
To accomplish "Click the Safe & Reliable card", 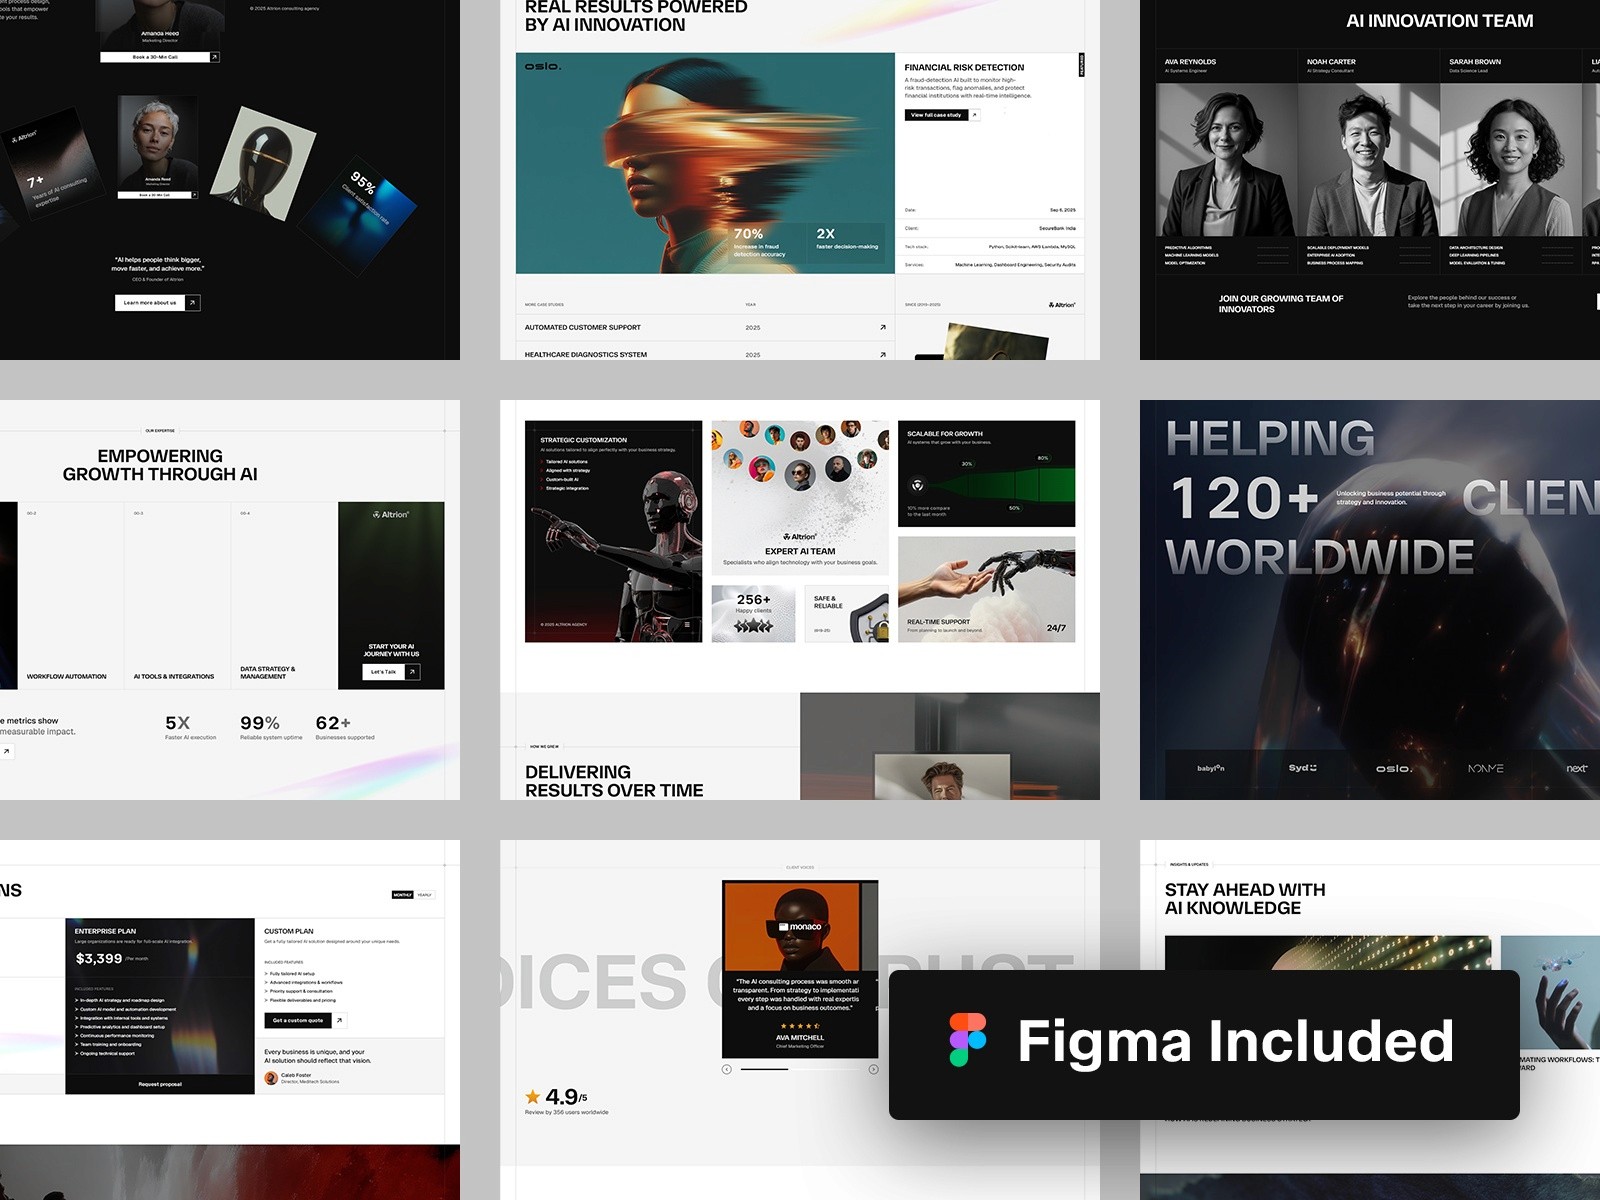I will coord(846,614).
